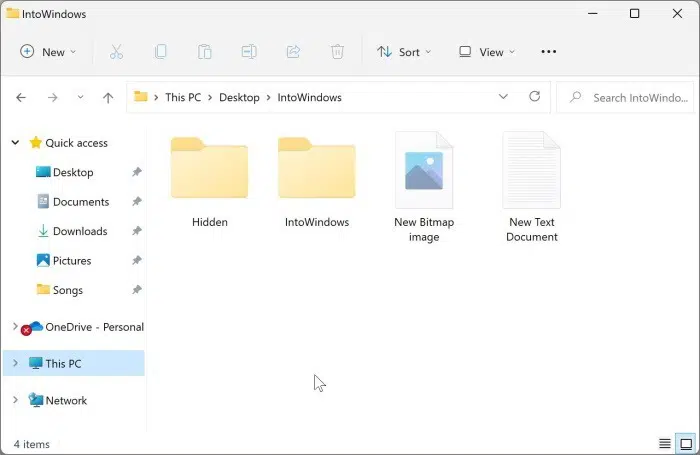Expand the Network node
The width and height of the screenshot is (700, 455).
click(x=15, y=400)
